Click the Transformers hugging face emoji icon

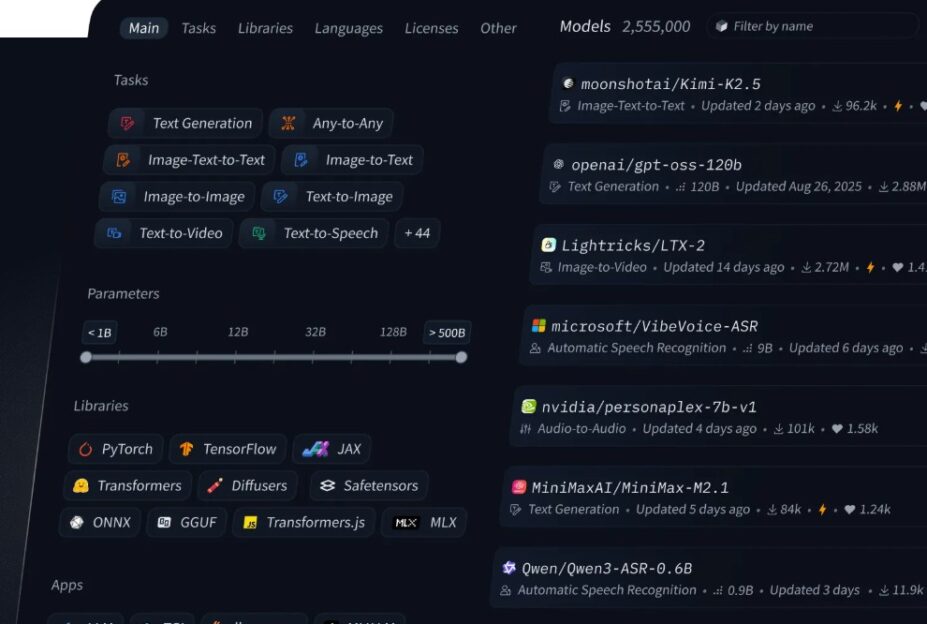point(81,486)
